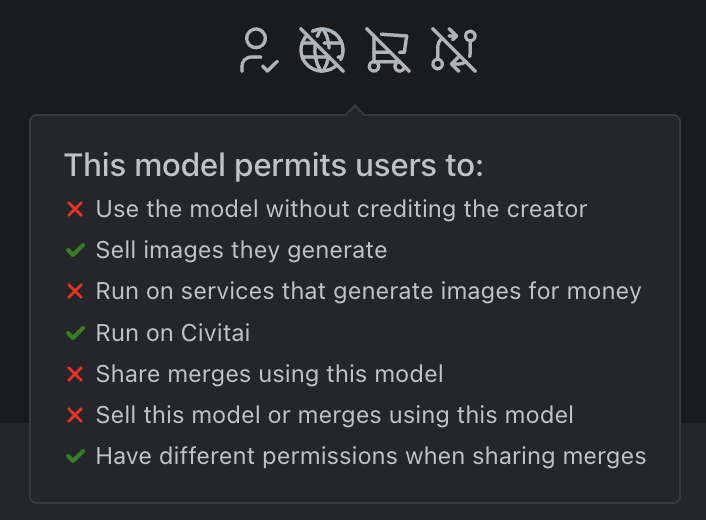Click the green check beside Run on Civitai
This screenshot has width=706, height=520.
pyautogui.click(x=75, y=333)
